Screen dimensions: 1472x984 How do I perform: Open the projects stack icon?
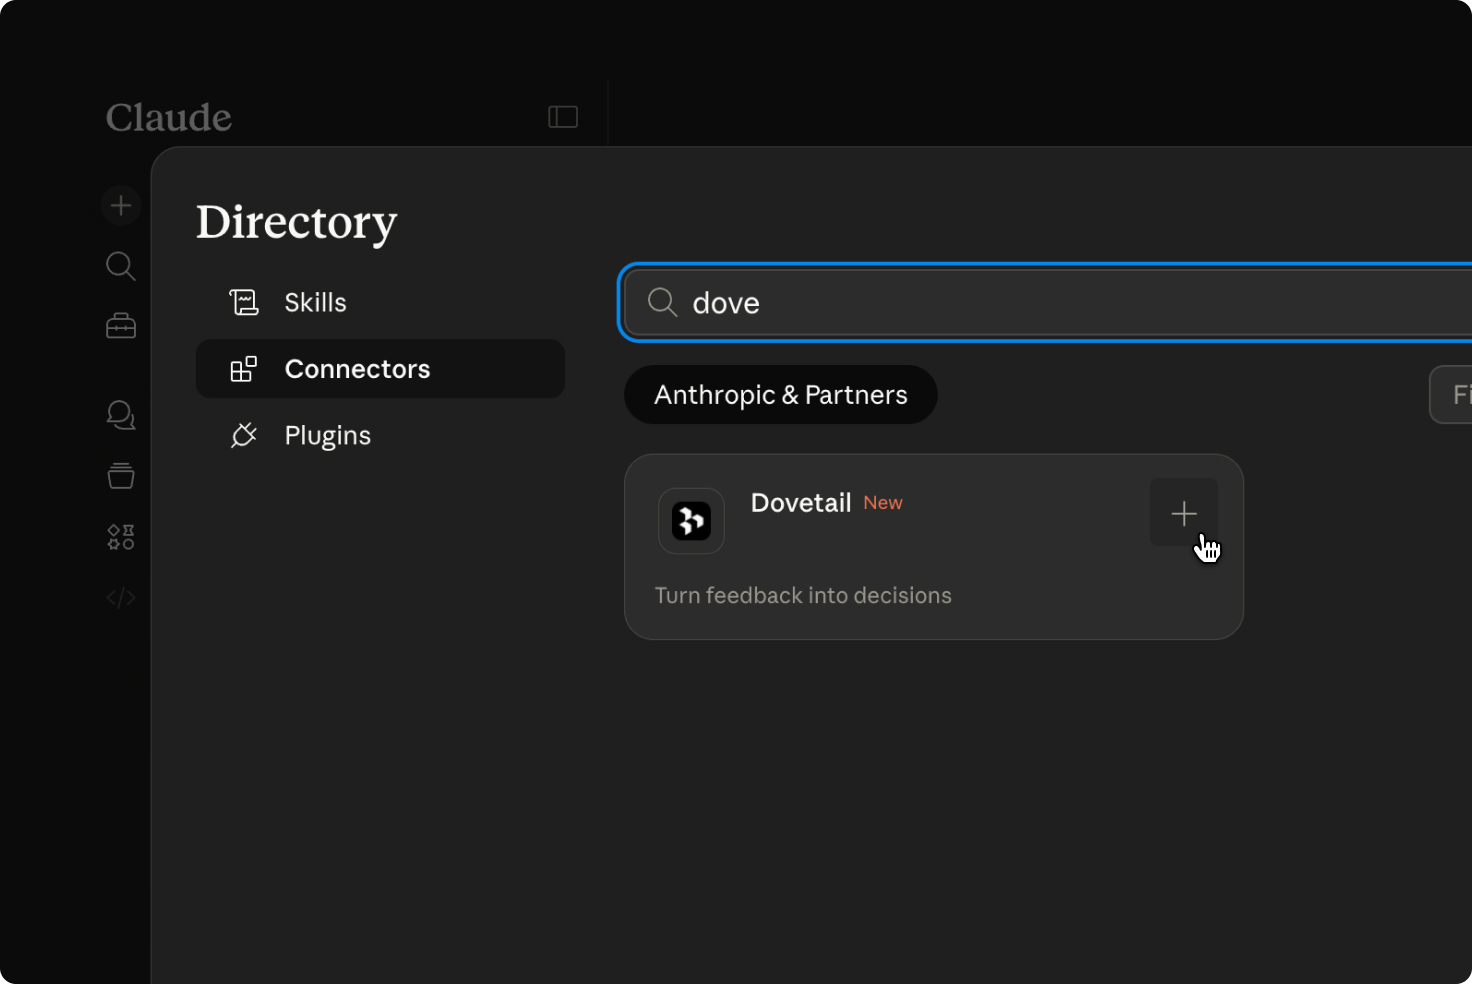click(x=121, y=476)
